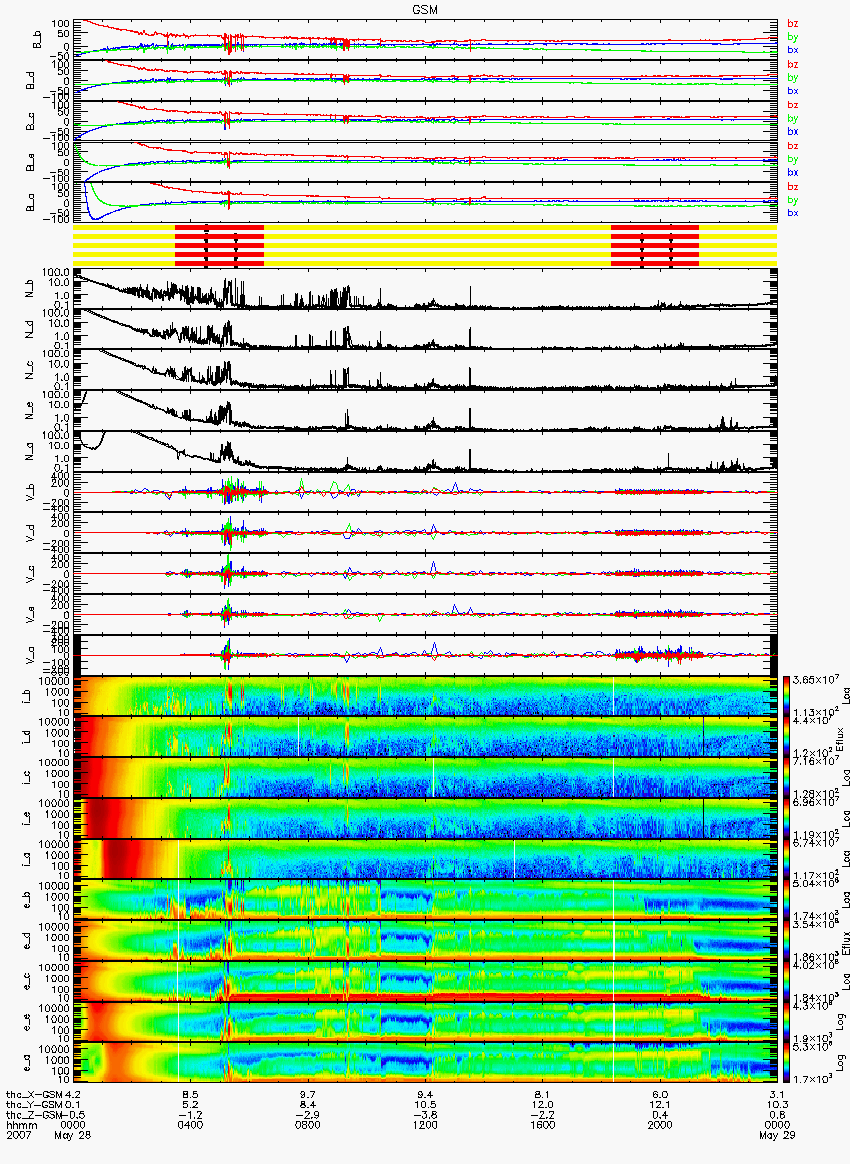Select the V_d velocity panel label

pyautogui.click(x=30, y=533)
